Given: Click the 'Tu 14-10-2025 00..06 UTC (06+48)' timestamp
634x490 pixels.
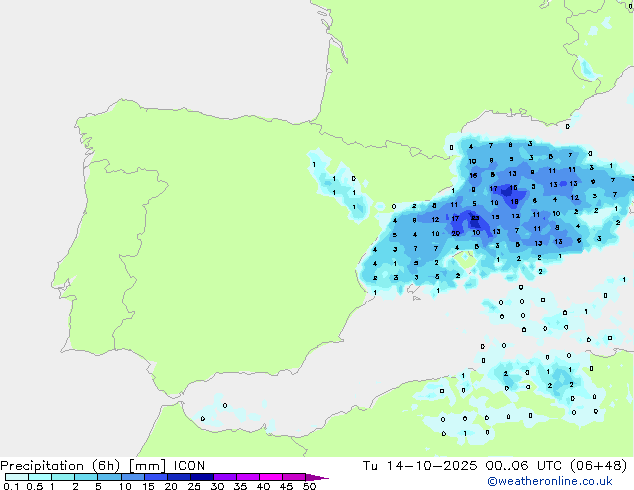Looking at the screenshot, I should coord(495,466).
